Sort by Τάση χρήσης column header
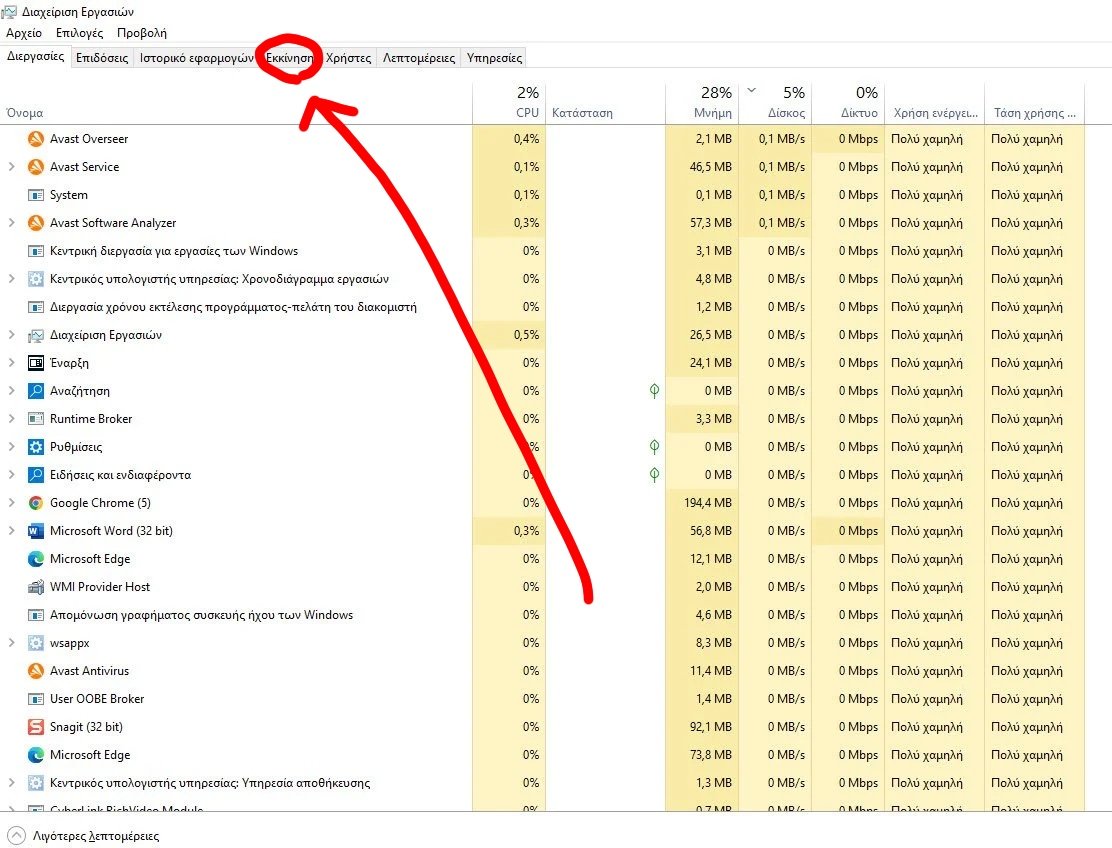The image size is (1112, 848). [1035, 104]
